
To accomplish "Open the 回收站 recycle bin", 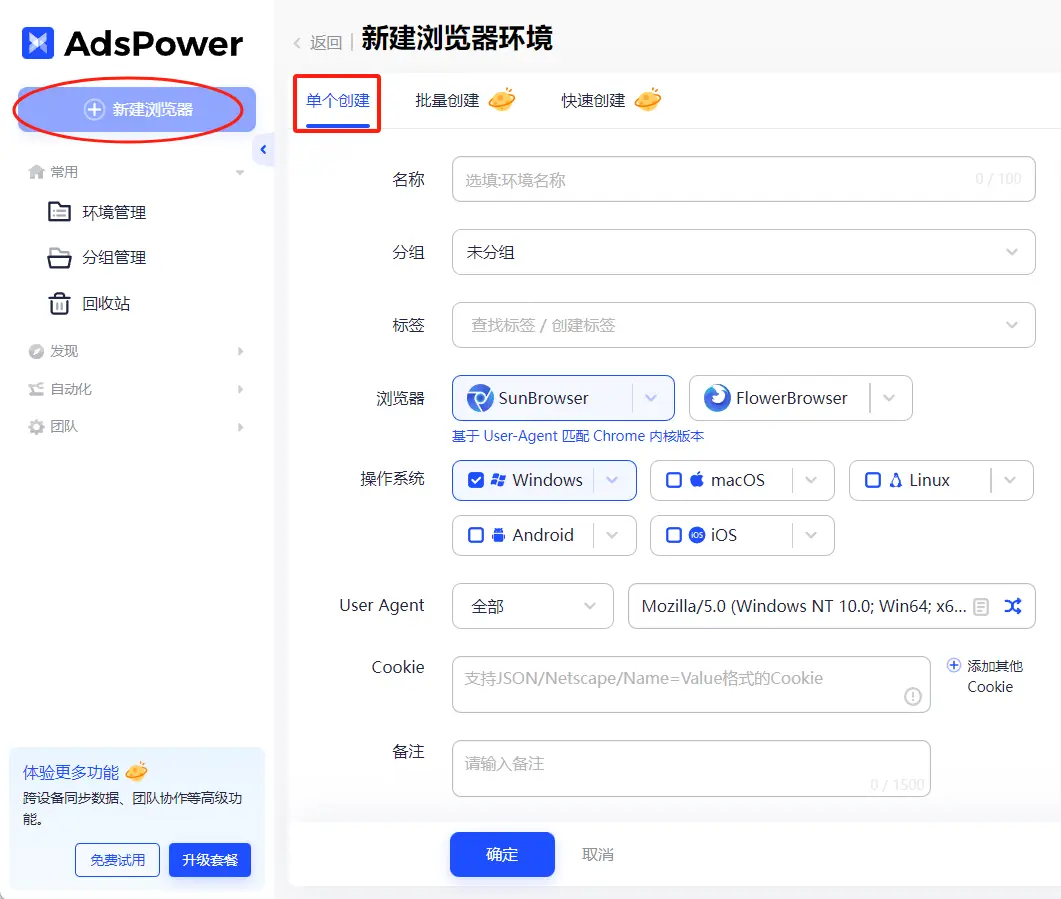I will (104, 303).
